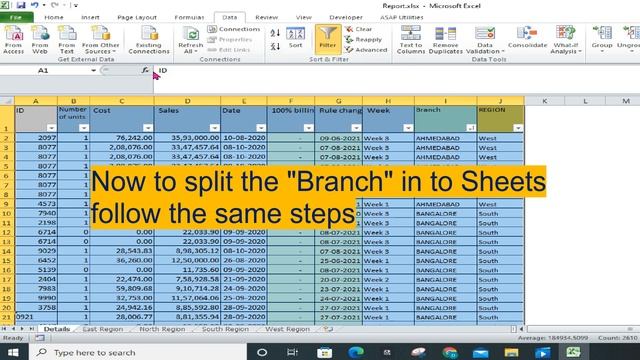Open the Windows Start menu

point(13,352)
